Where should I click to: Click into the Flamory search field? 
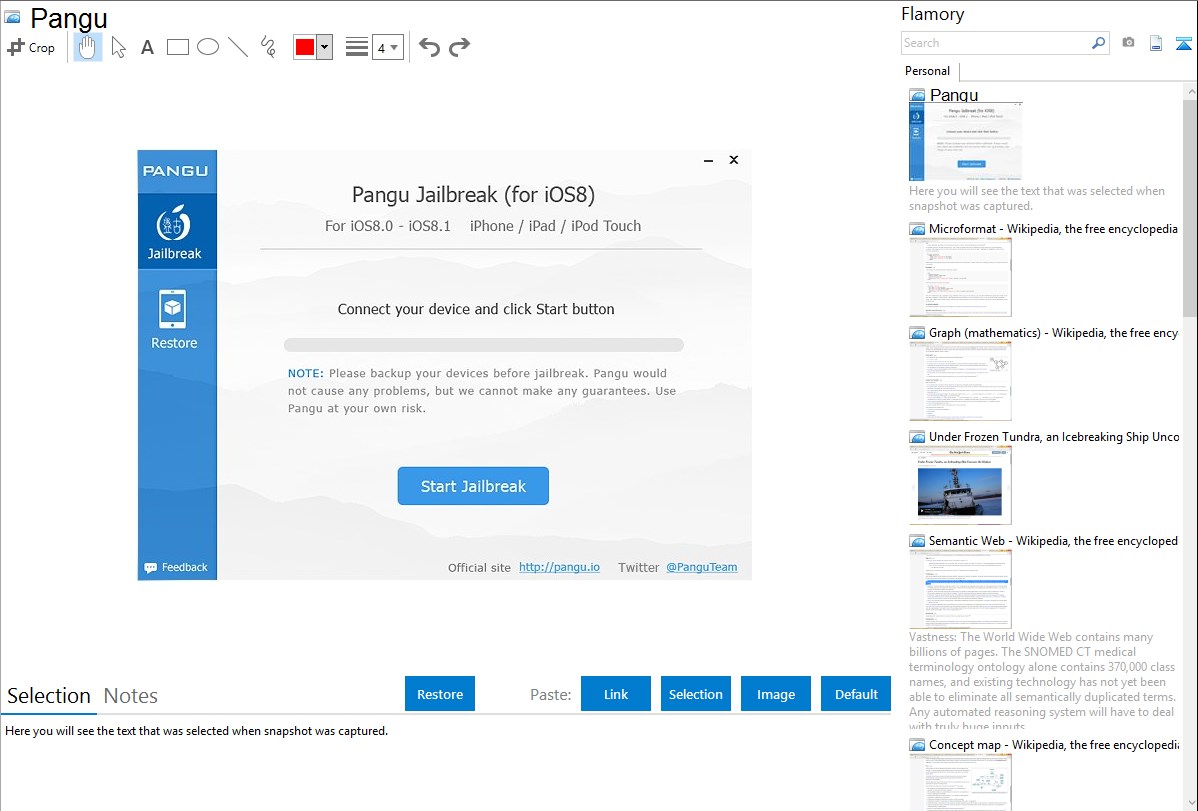click(995, 43)
